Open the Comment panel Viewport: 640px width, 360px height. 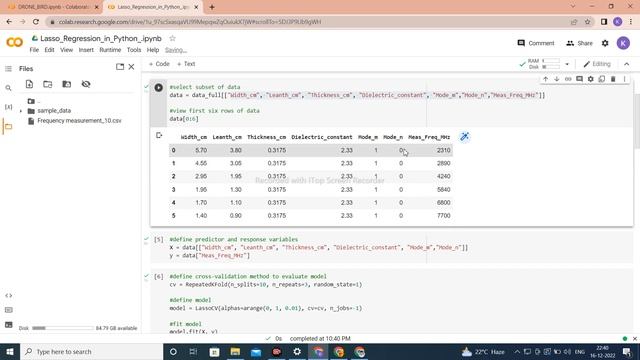536,43
